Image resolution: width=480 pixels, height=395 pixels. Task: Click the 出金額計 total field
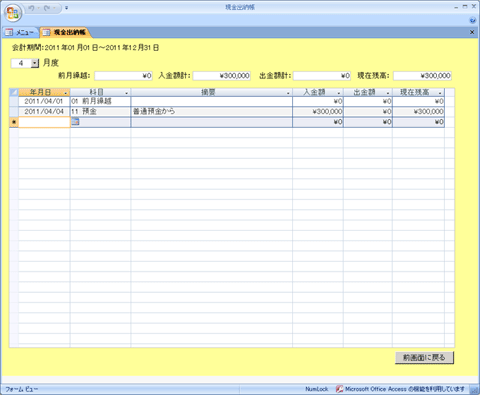[x=322, y=76]
